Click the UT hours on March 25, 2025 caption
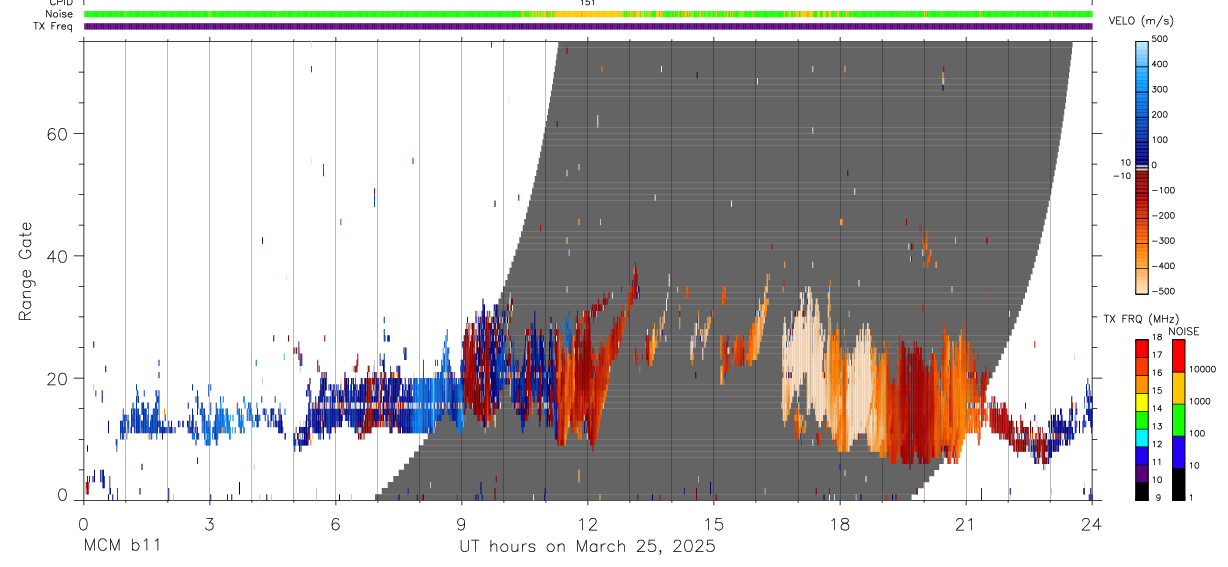 (x=587, y=546)
